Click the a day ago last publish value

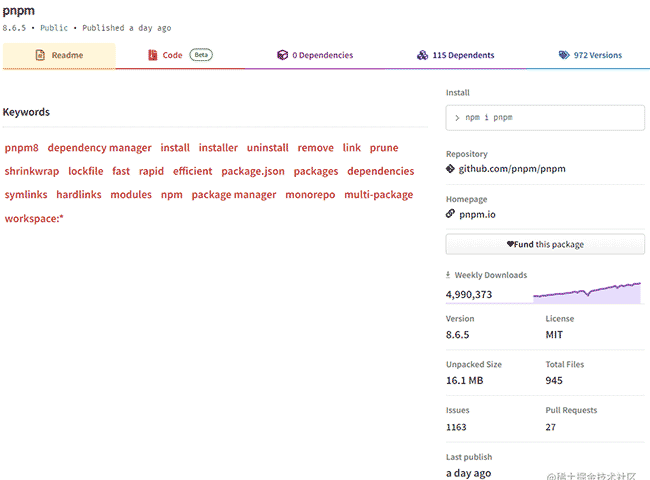pyautogui.click(x=468, y=473)
